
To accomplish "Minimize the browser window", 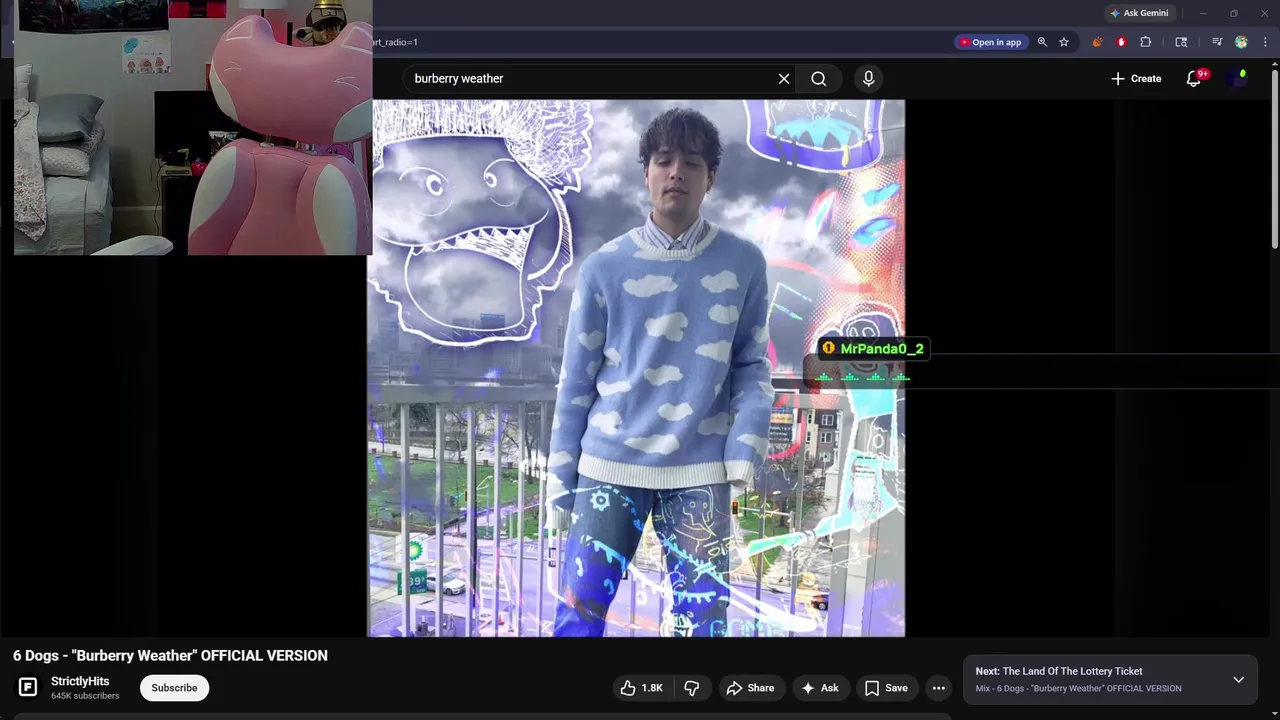I will click(1203, 13).
